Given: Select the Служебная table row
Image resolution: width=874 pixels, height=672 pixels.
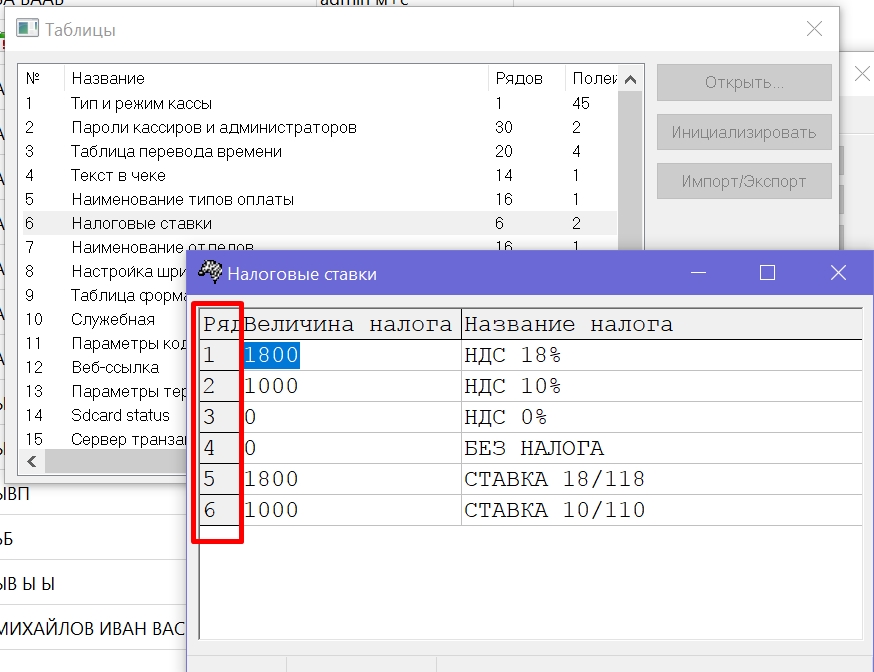Looking at the screenshot, I should pos(104,319).
